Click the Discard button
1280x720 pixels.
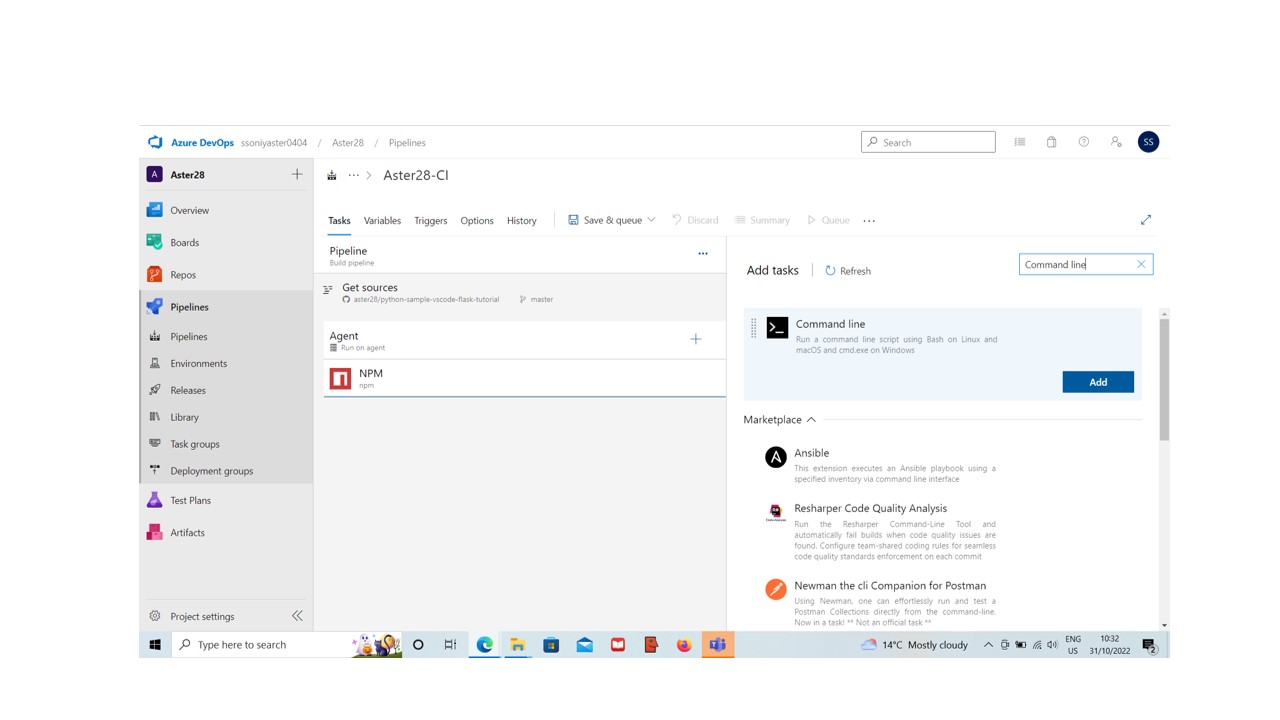[695, 220]
